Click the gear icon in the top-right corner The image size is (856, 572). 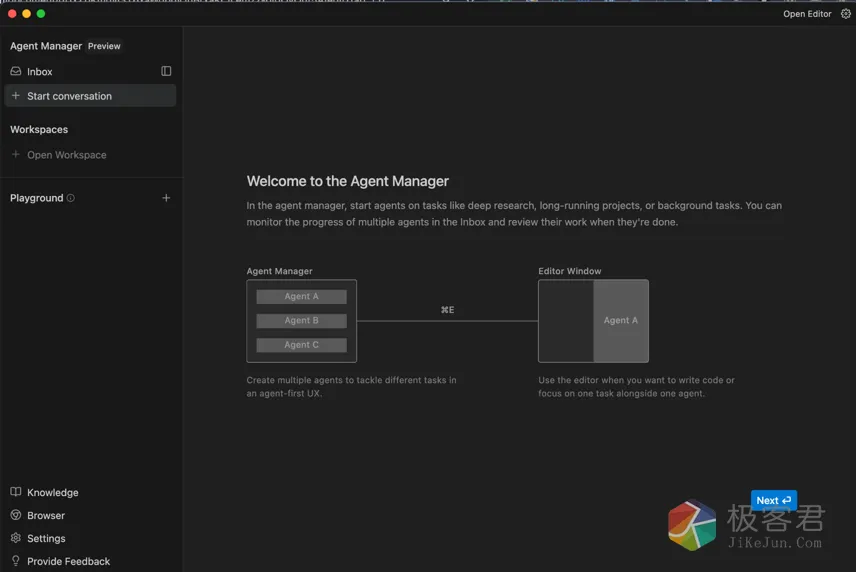(x=845, y=14)
